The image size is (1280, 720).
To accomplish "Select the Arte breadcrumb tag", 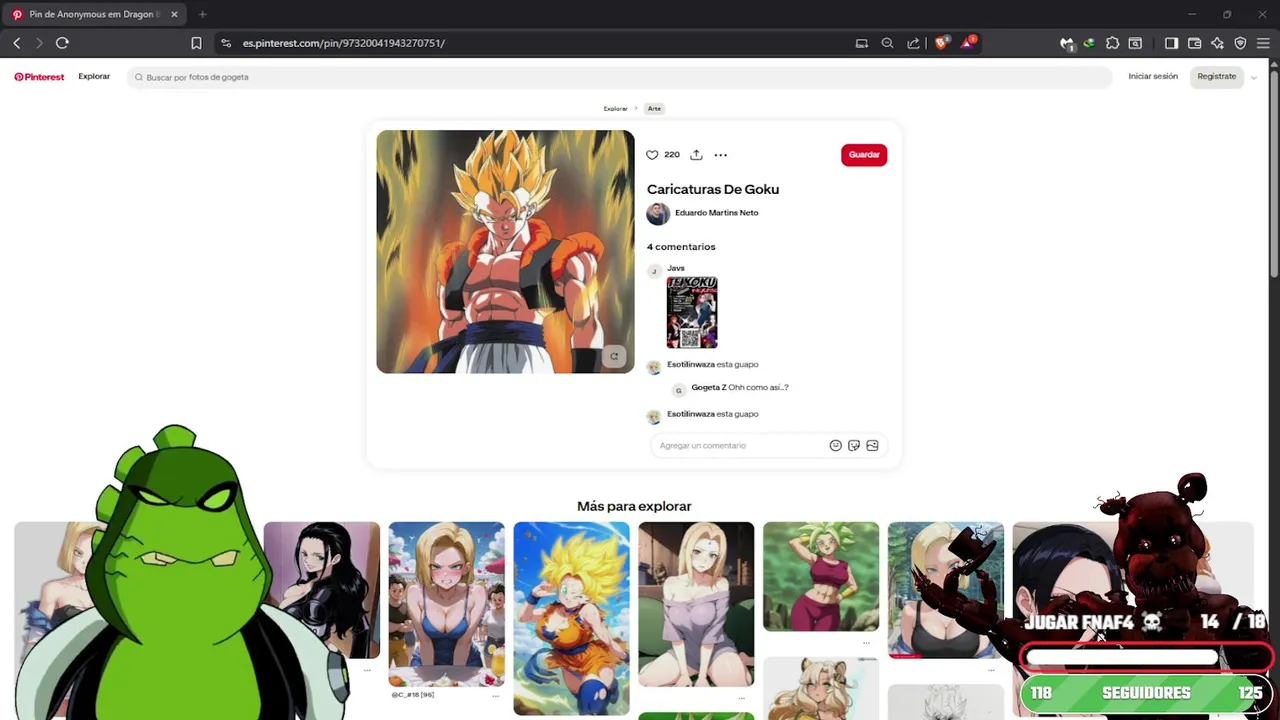I will [x=654, y=108].
